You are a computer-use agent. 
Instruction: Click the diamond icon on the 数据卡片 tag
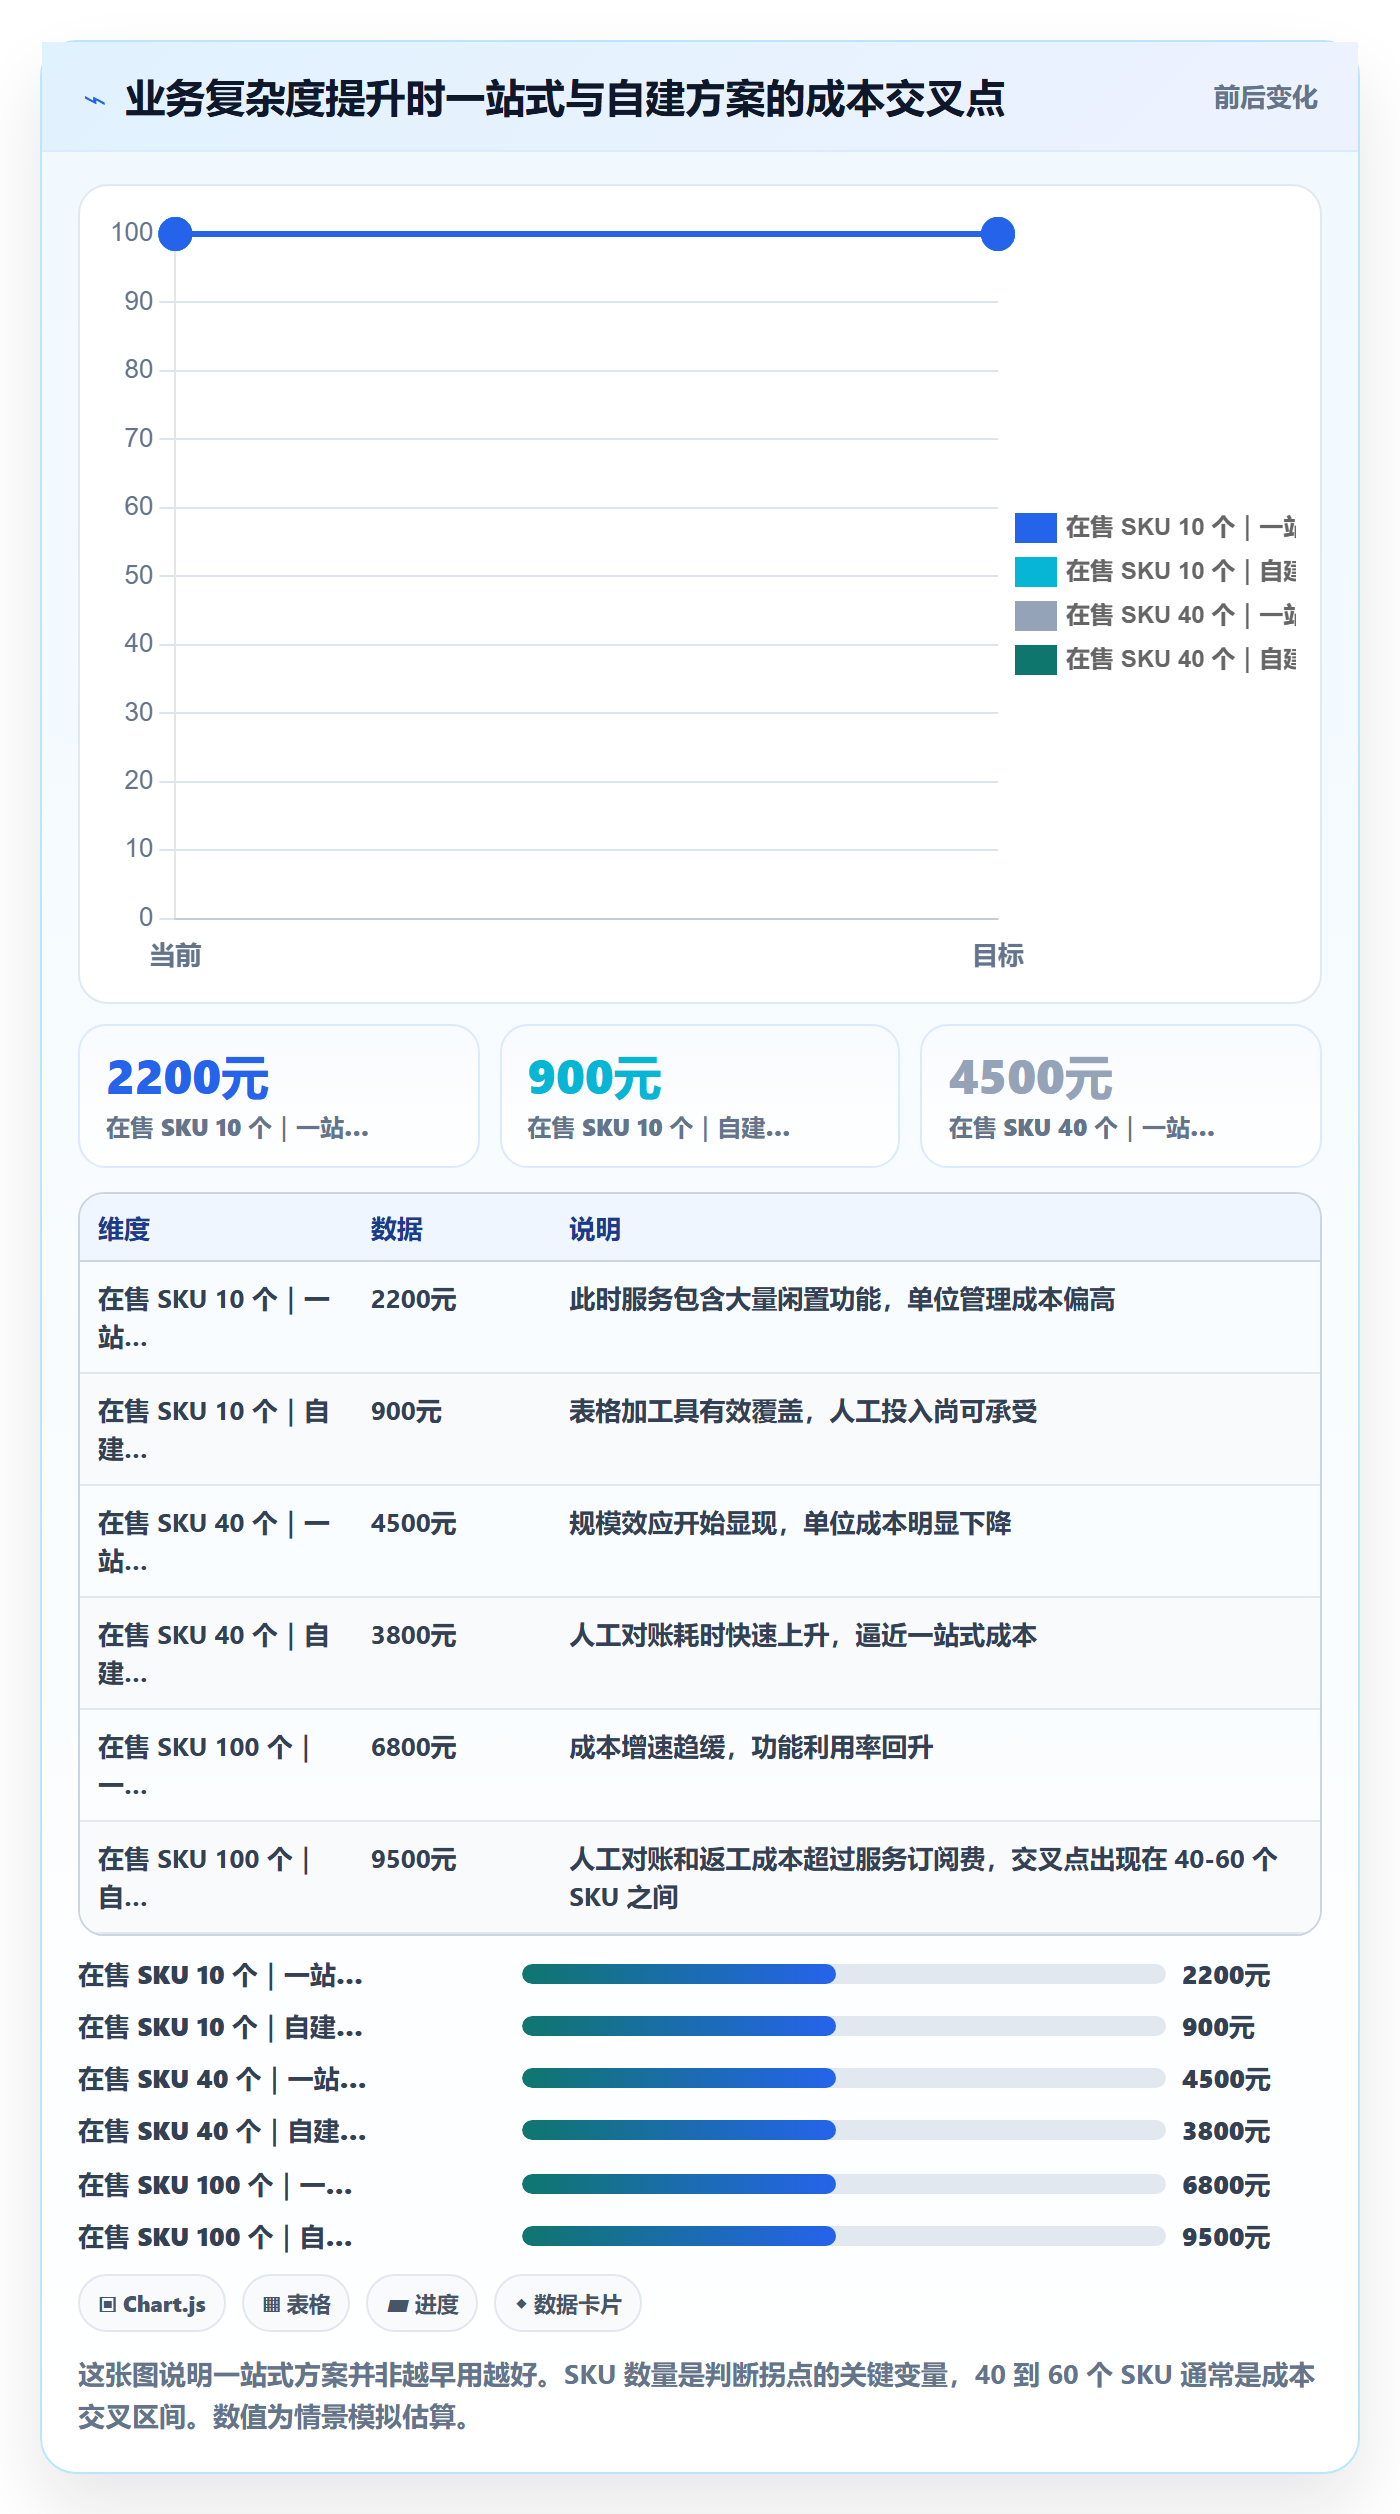pos(521,2304)
